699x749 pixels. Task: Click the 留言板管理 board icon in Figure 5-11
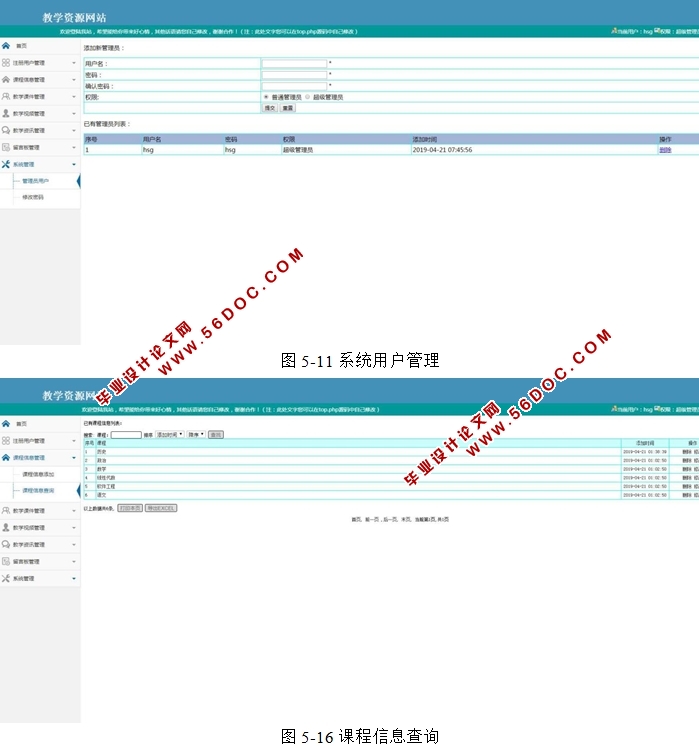click(6, 147)
